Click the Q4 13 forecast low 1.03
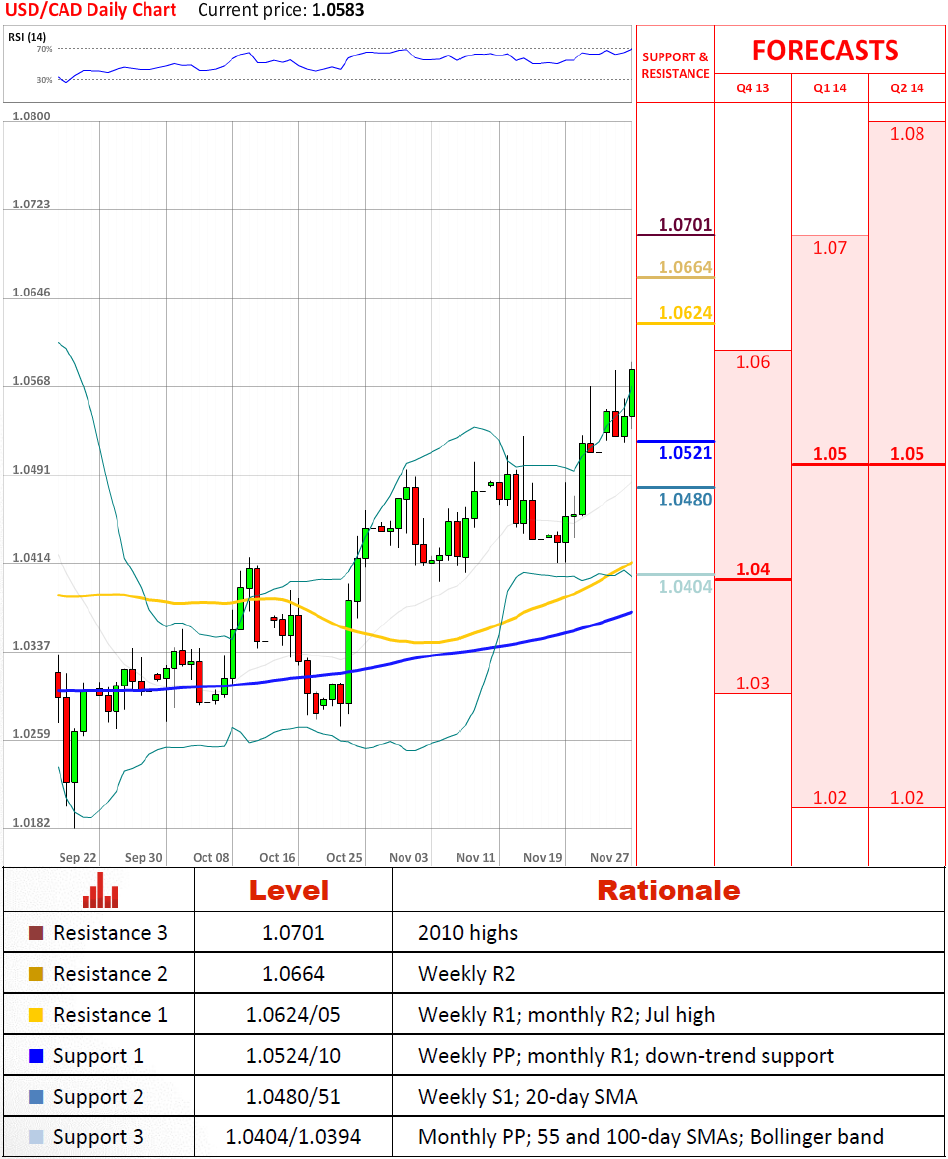The height and width of the screenshot is (1159, 948). [x=753, y=683]
